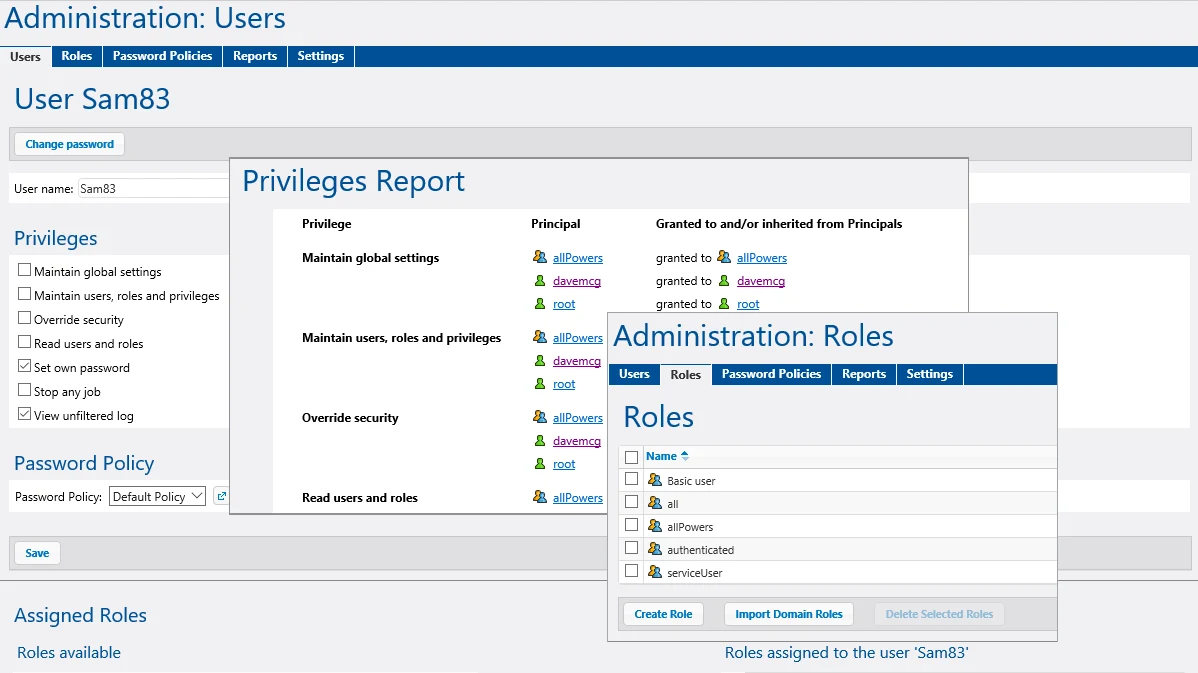Uncheck the Set own password privilege
The height and width of the screenshot is (673, 1198).
click(24, 366)
